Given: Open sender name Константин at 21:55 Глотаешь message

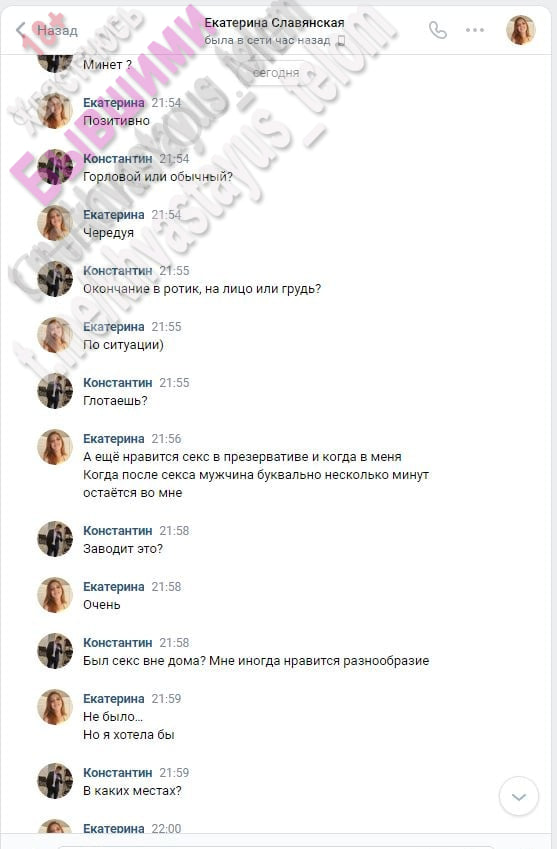Looking at the screenshot, I should click(117, 383).
